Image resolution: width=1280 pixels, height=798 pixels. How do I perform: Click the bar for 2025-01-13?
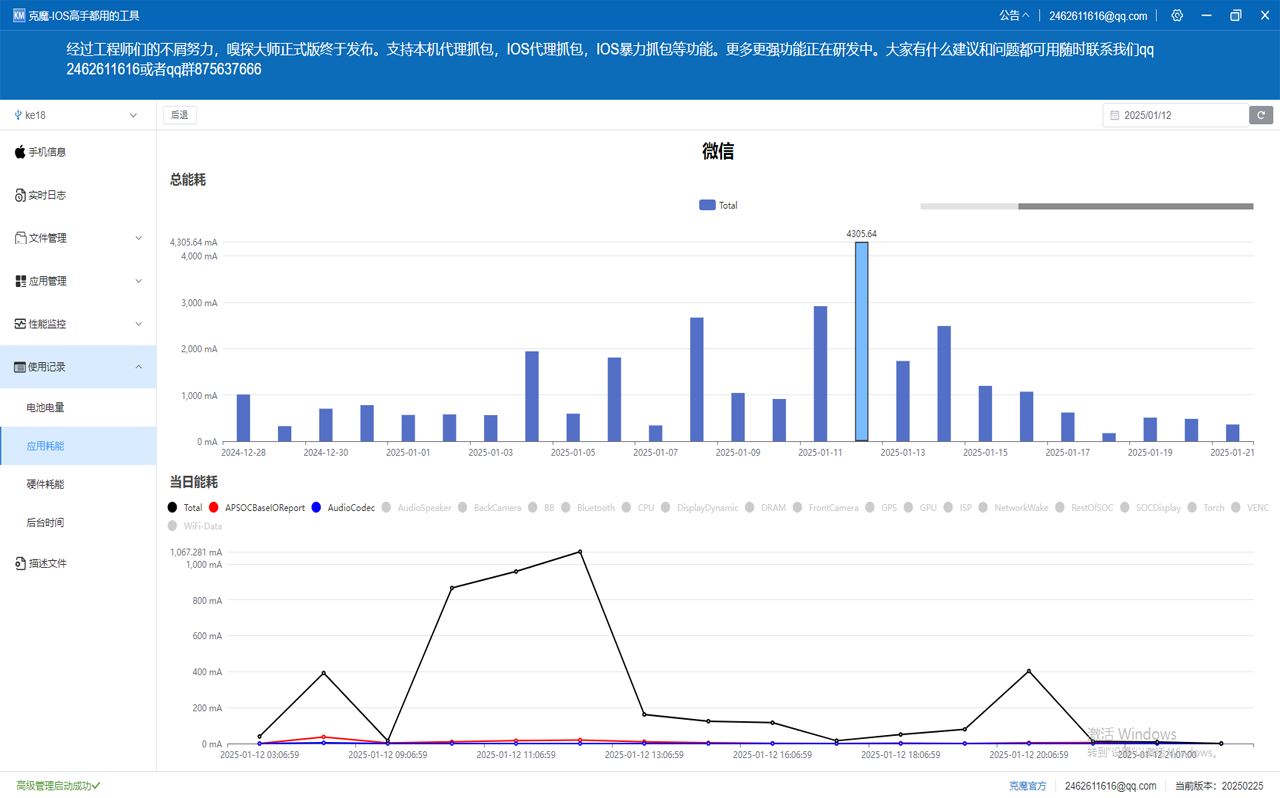pos(902,401)
